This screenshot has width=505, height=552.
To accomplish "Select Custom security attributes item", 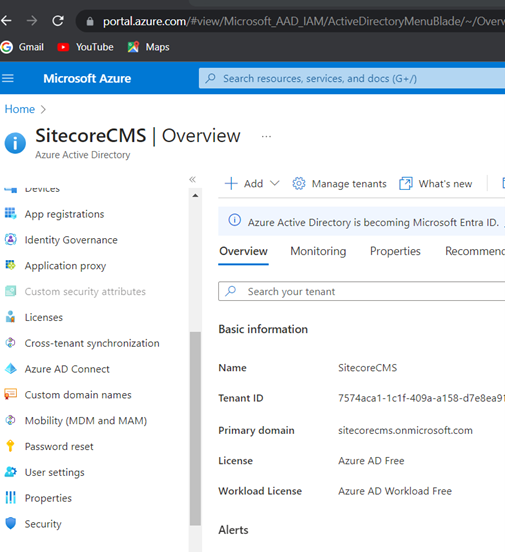I will click(85, 291).
